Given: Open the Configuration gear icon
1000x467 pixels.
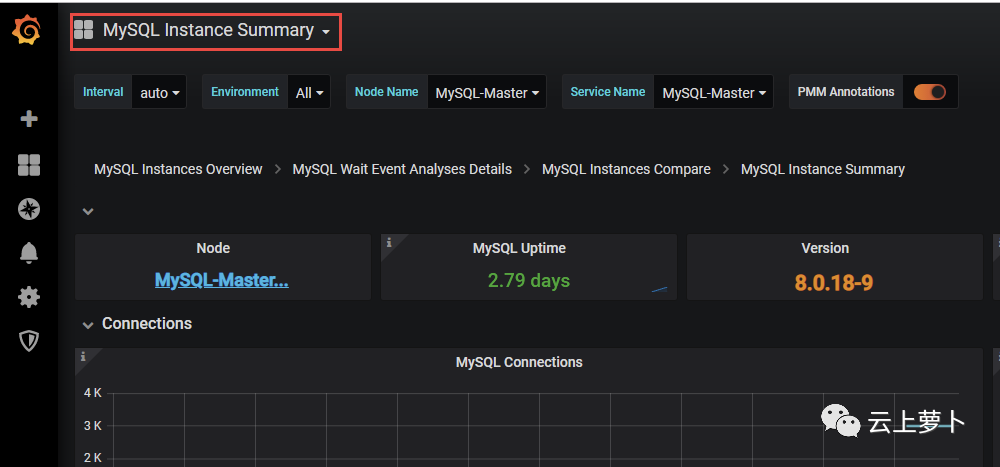Looking at the screenshot, I should pos(29,297).
